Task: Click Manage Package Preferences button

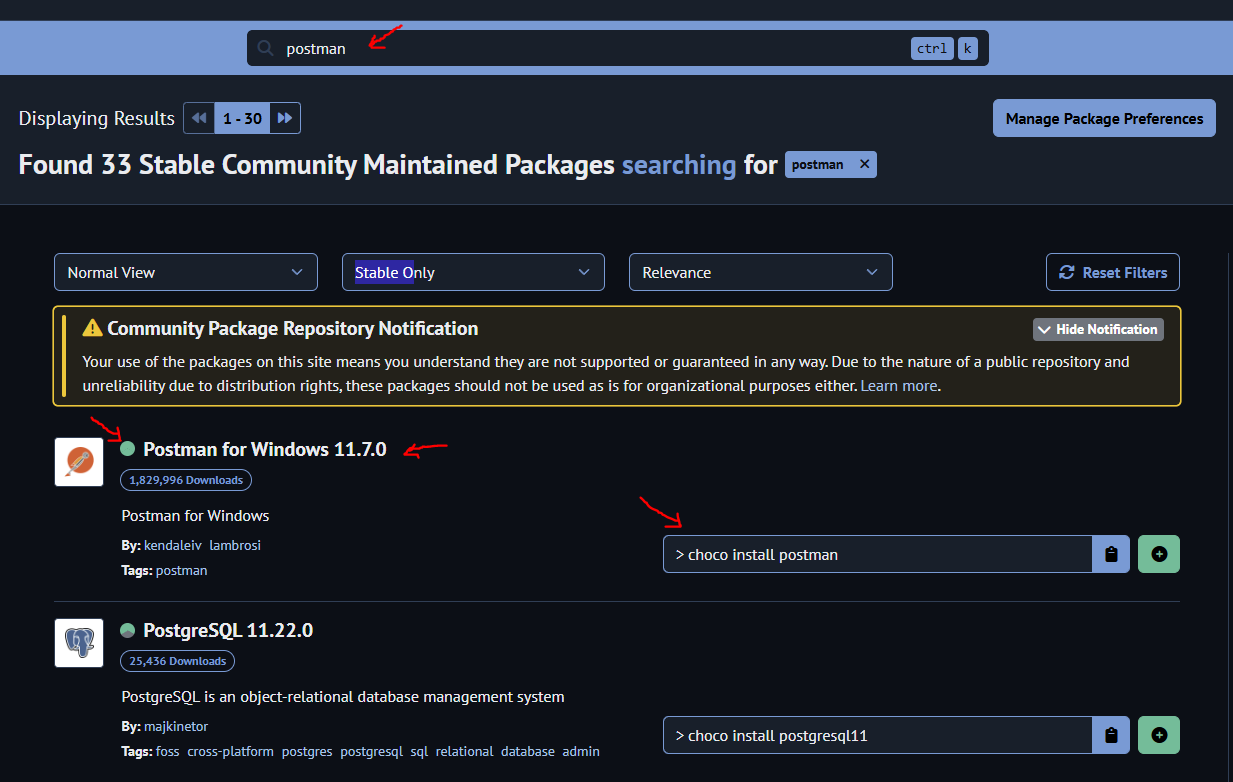Action: click(x=1104, y=118)
